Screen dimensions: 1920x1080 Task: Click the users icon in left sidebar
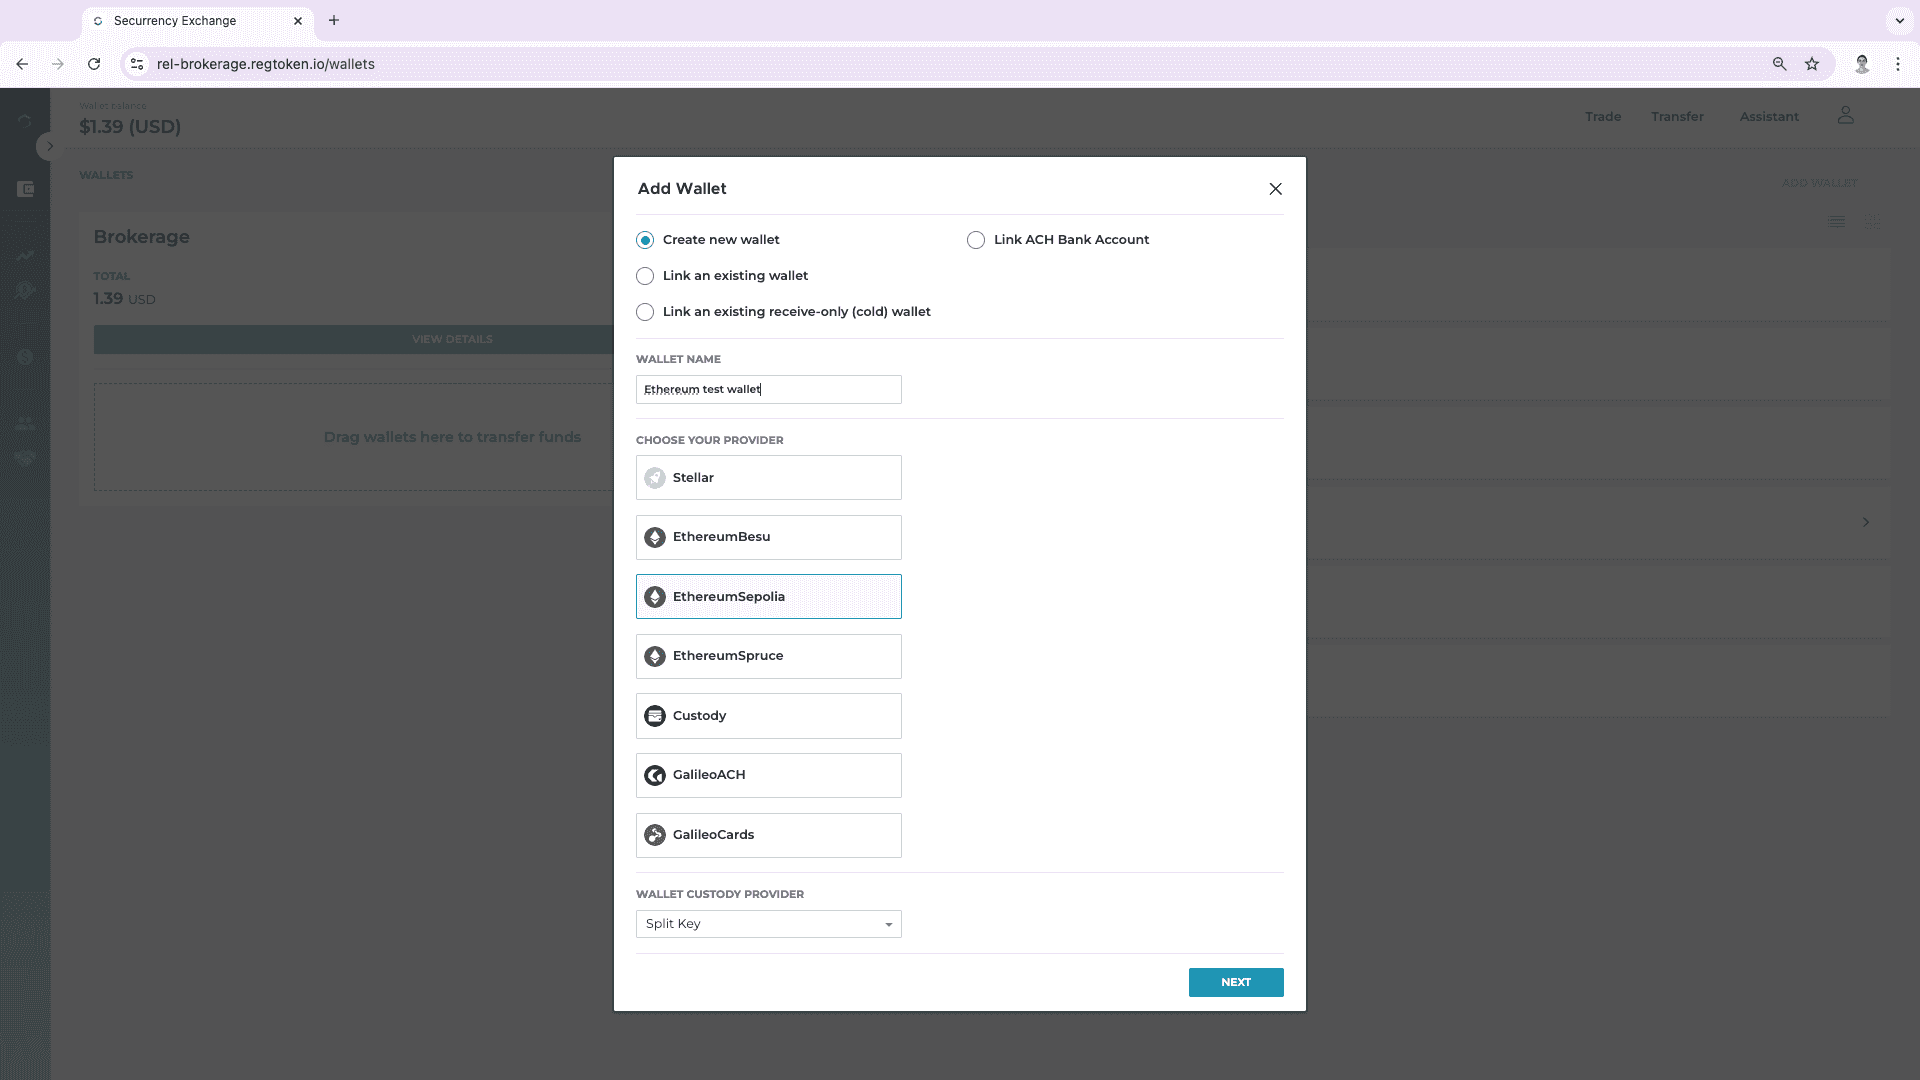coord(25,423)
